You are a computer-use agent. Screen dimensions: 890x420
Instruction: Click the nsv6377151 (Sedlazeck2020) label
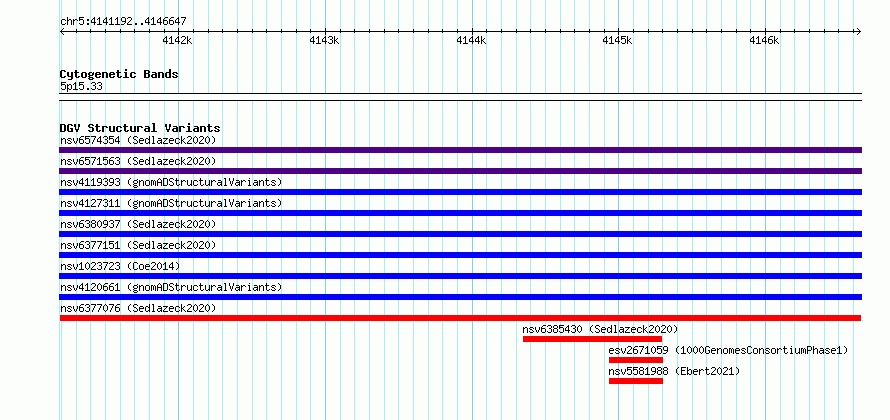138,245
